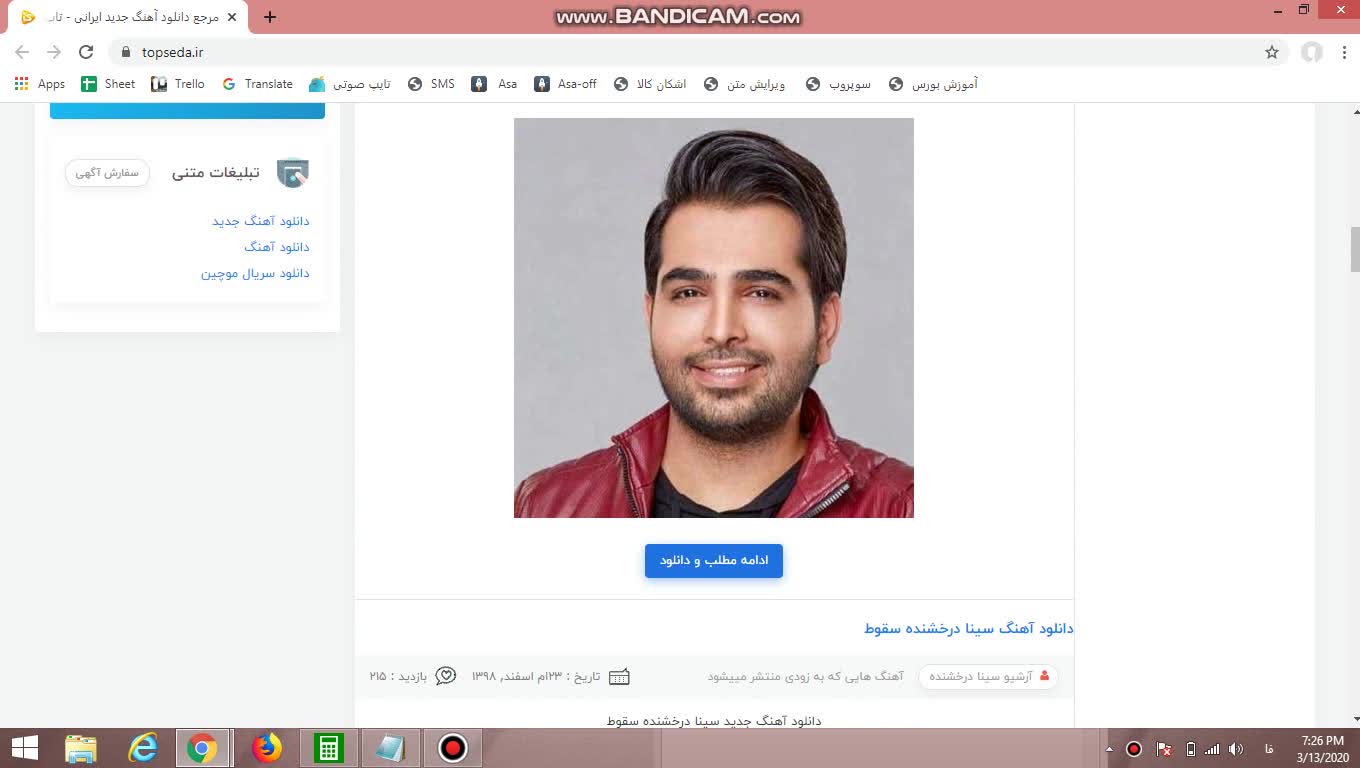Open the دانلود سریال موچین link

[x=255, y=273]
